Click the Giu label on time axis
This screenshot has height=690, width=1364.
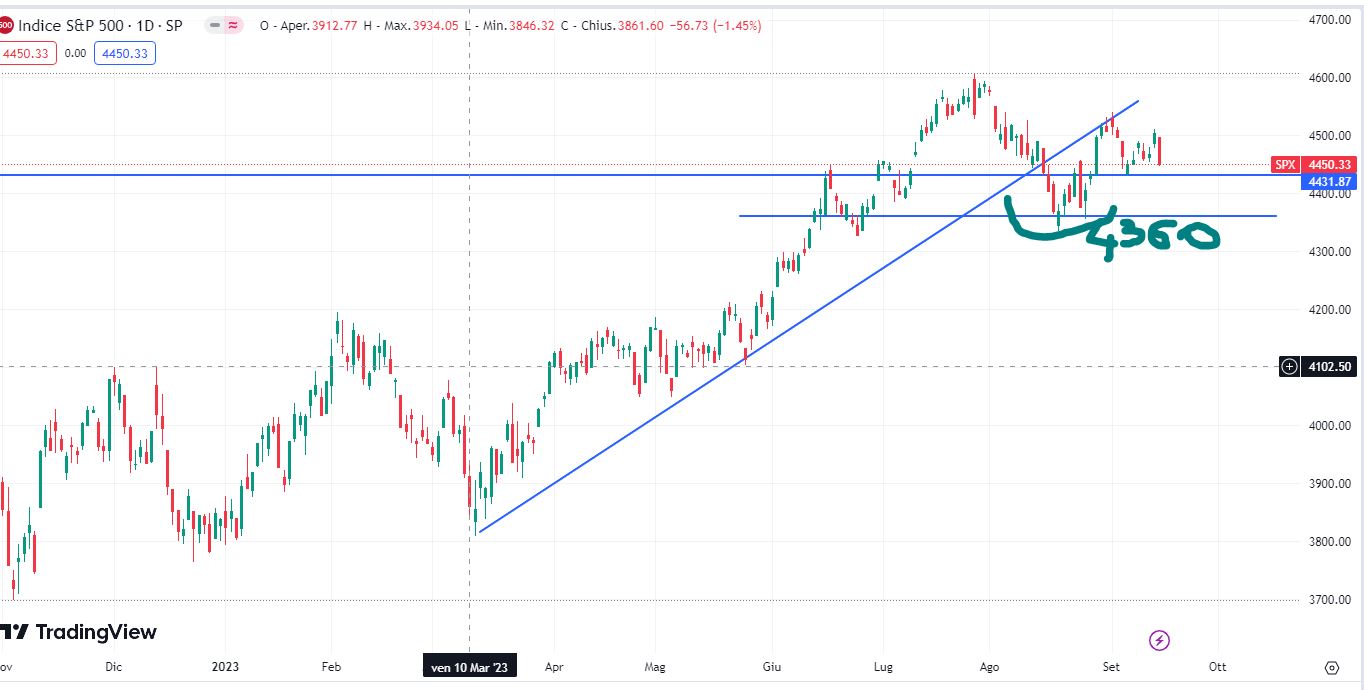[x=772, y=667]
